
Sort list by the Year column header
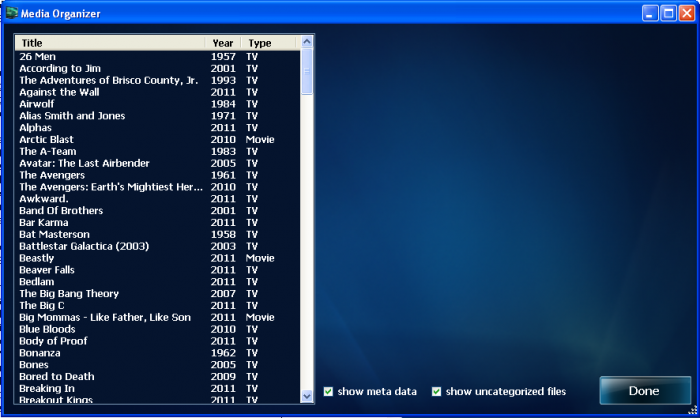click(223, 43)
